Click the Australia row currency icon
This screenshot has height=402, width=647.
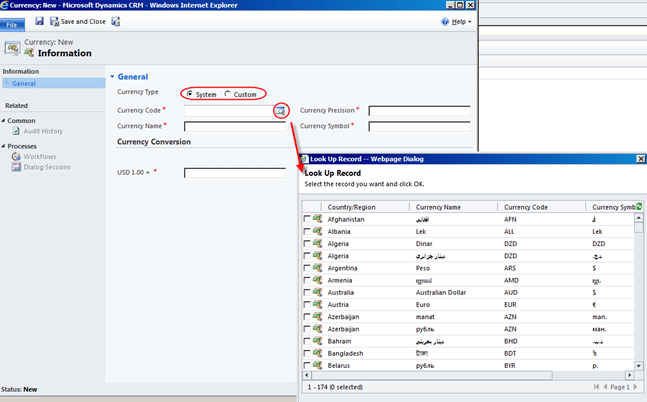[317, 292]
